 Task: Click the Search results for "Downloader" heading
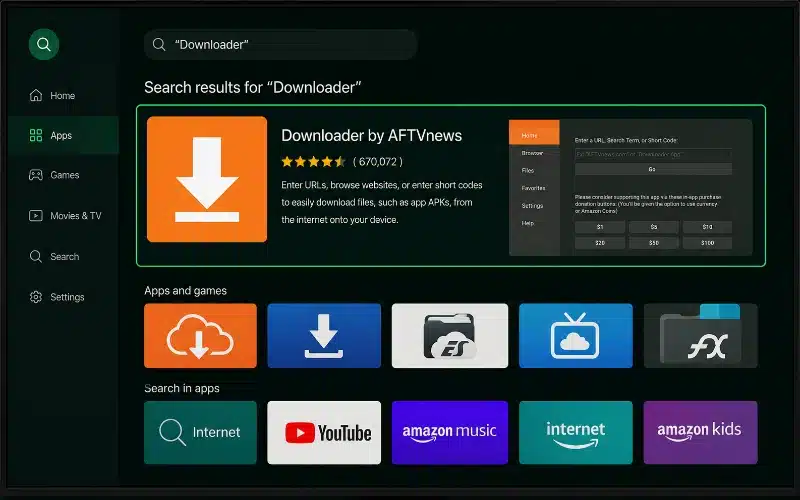253,88
